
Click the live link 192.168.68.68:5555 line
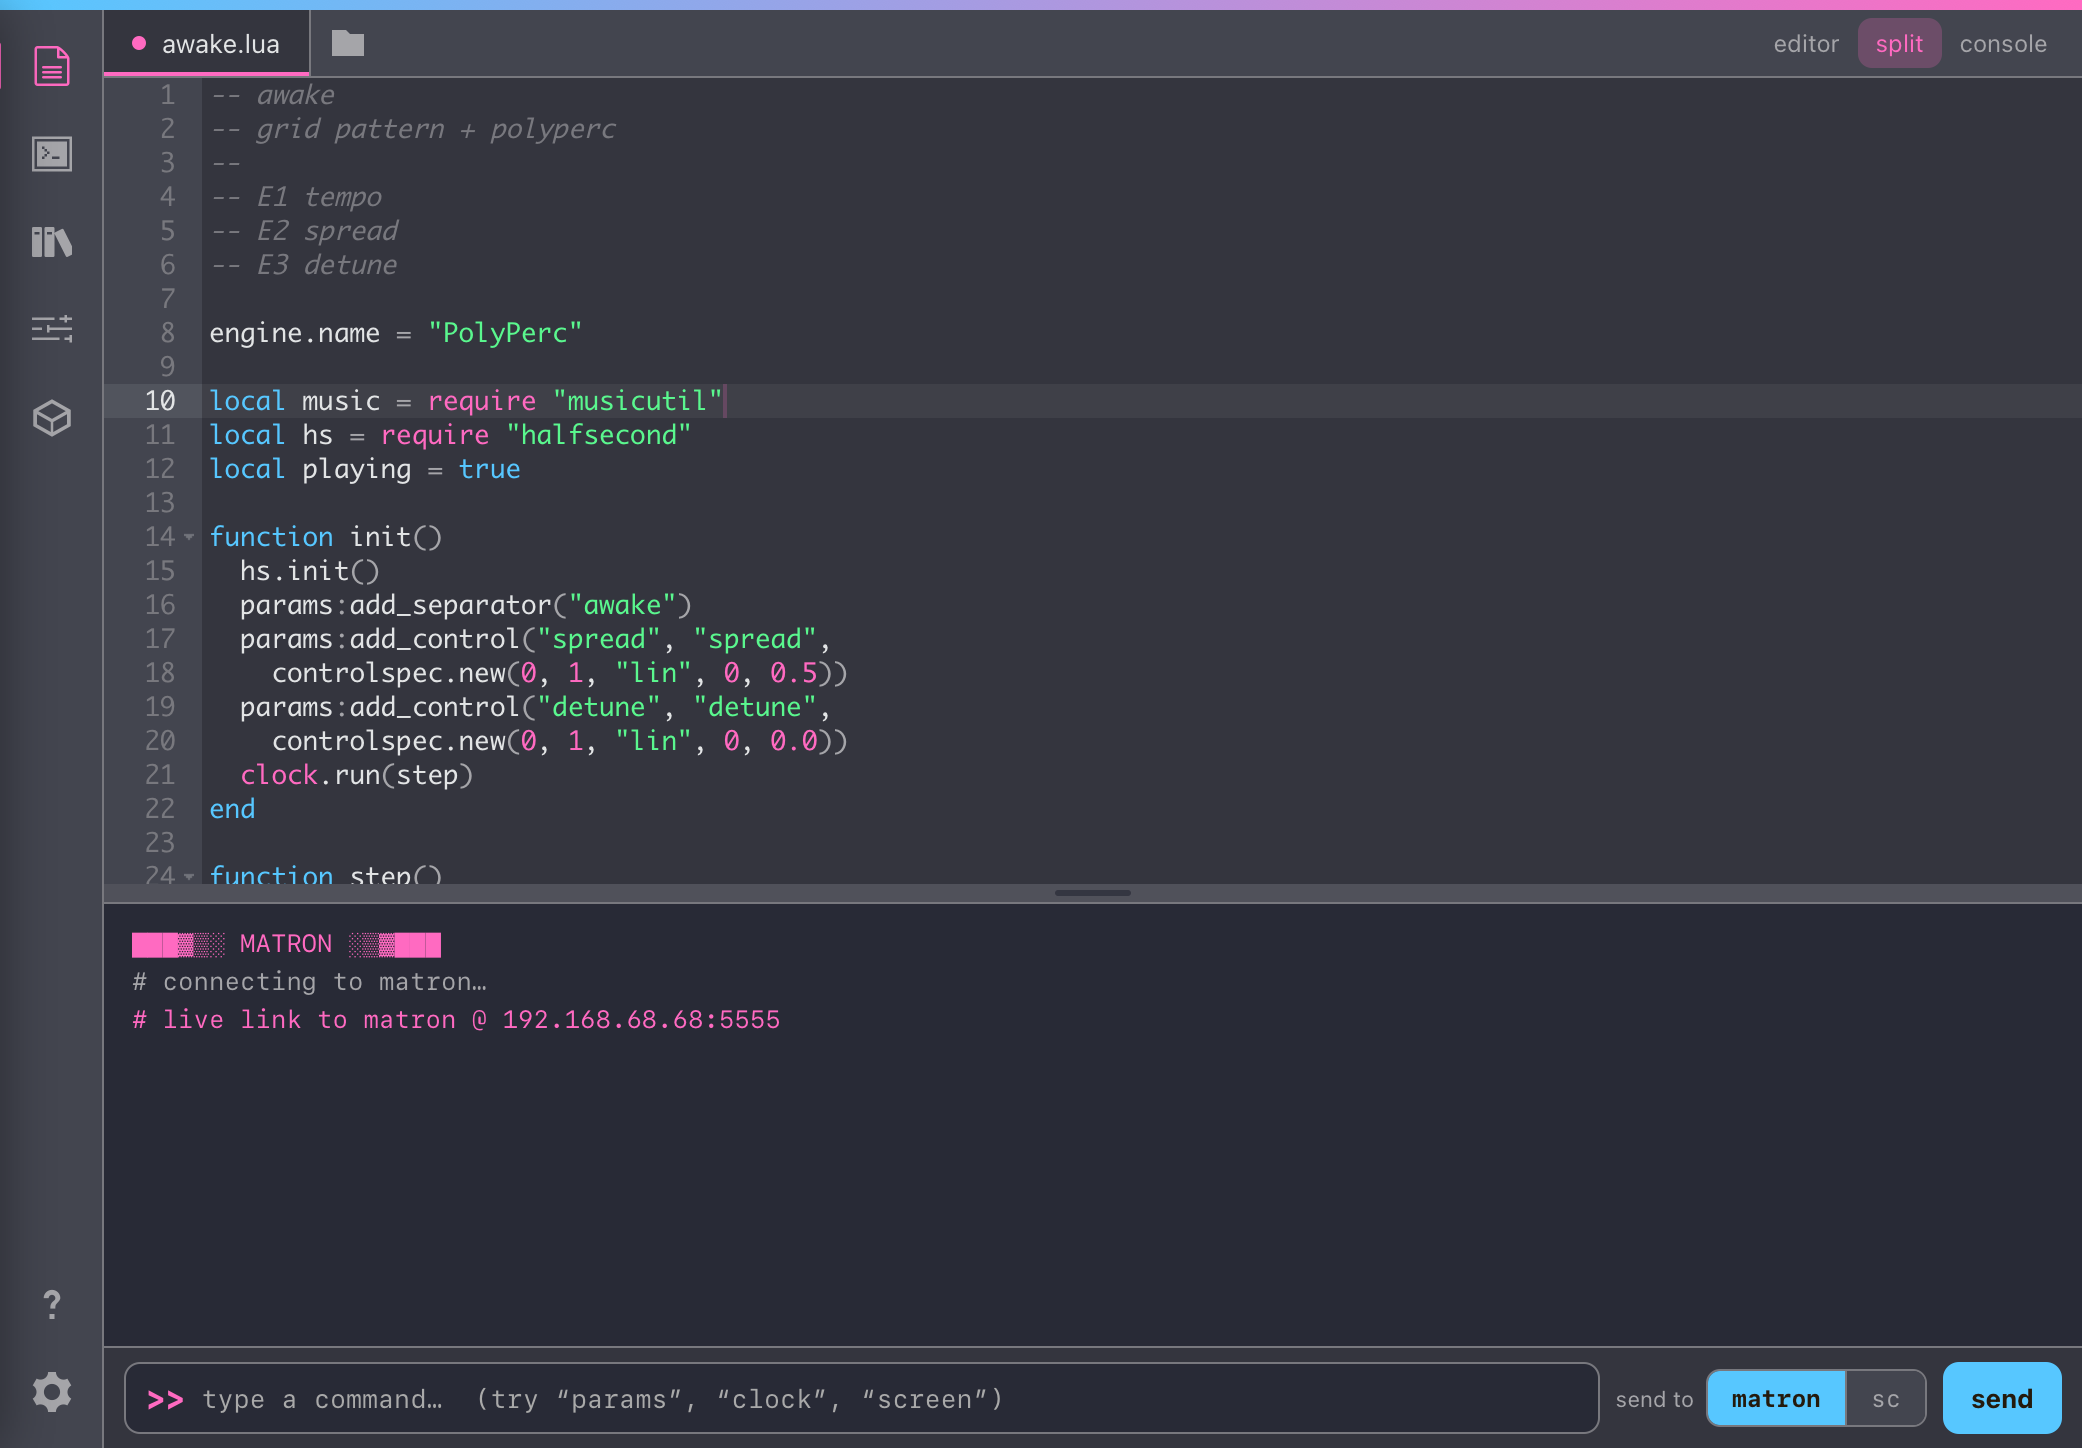pyautogui.click(x=456, y=1020)
